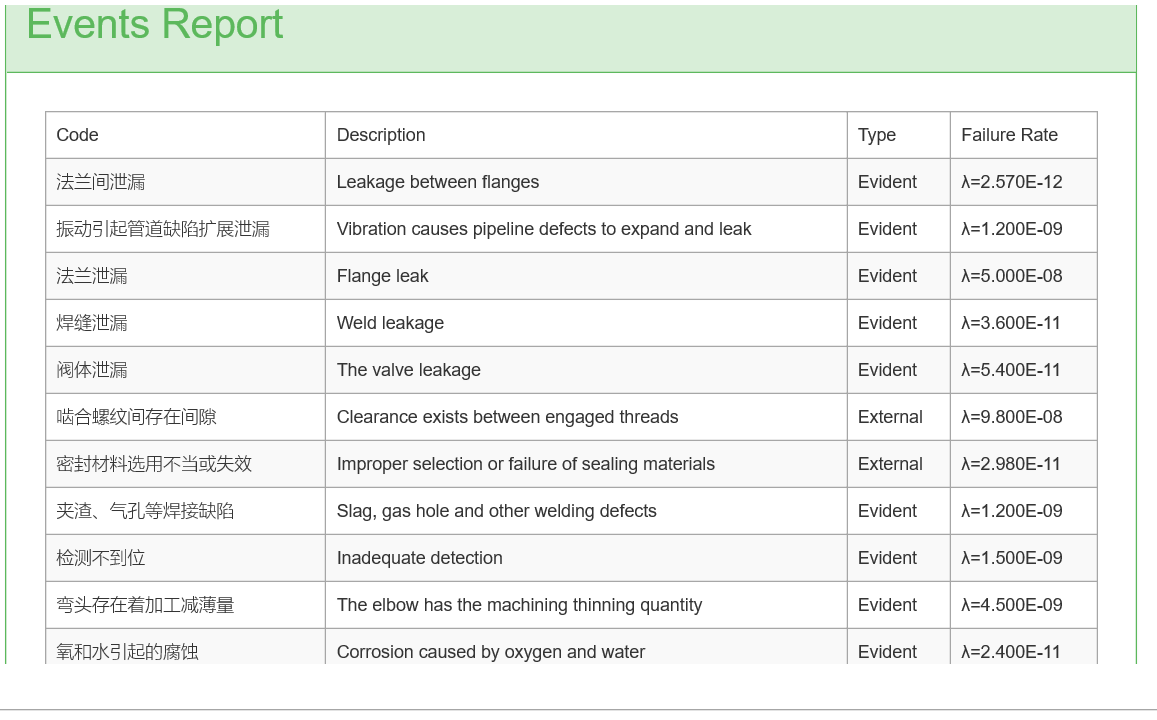Click the λ=5.000E-08 failure rate value
The image size is (1157, 720).
(1012, 276)
